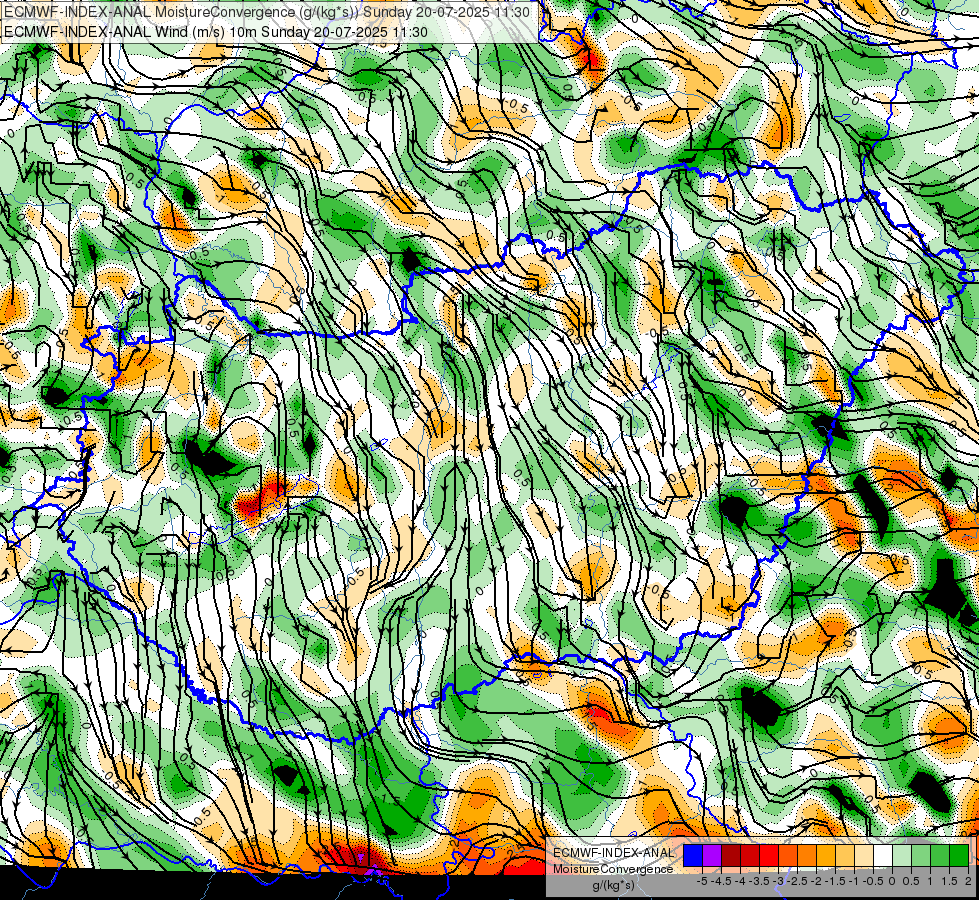Click the -4.5 legend tick label
Image resolution: width=979 pixels, height=900 pixels.
click(721, 881)
